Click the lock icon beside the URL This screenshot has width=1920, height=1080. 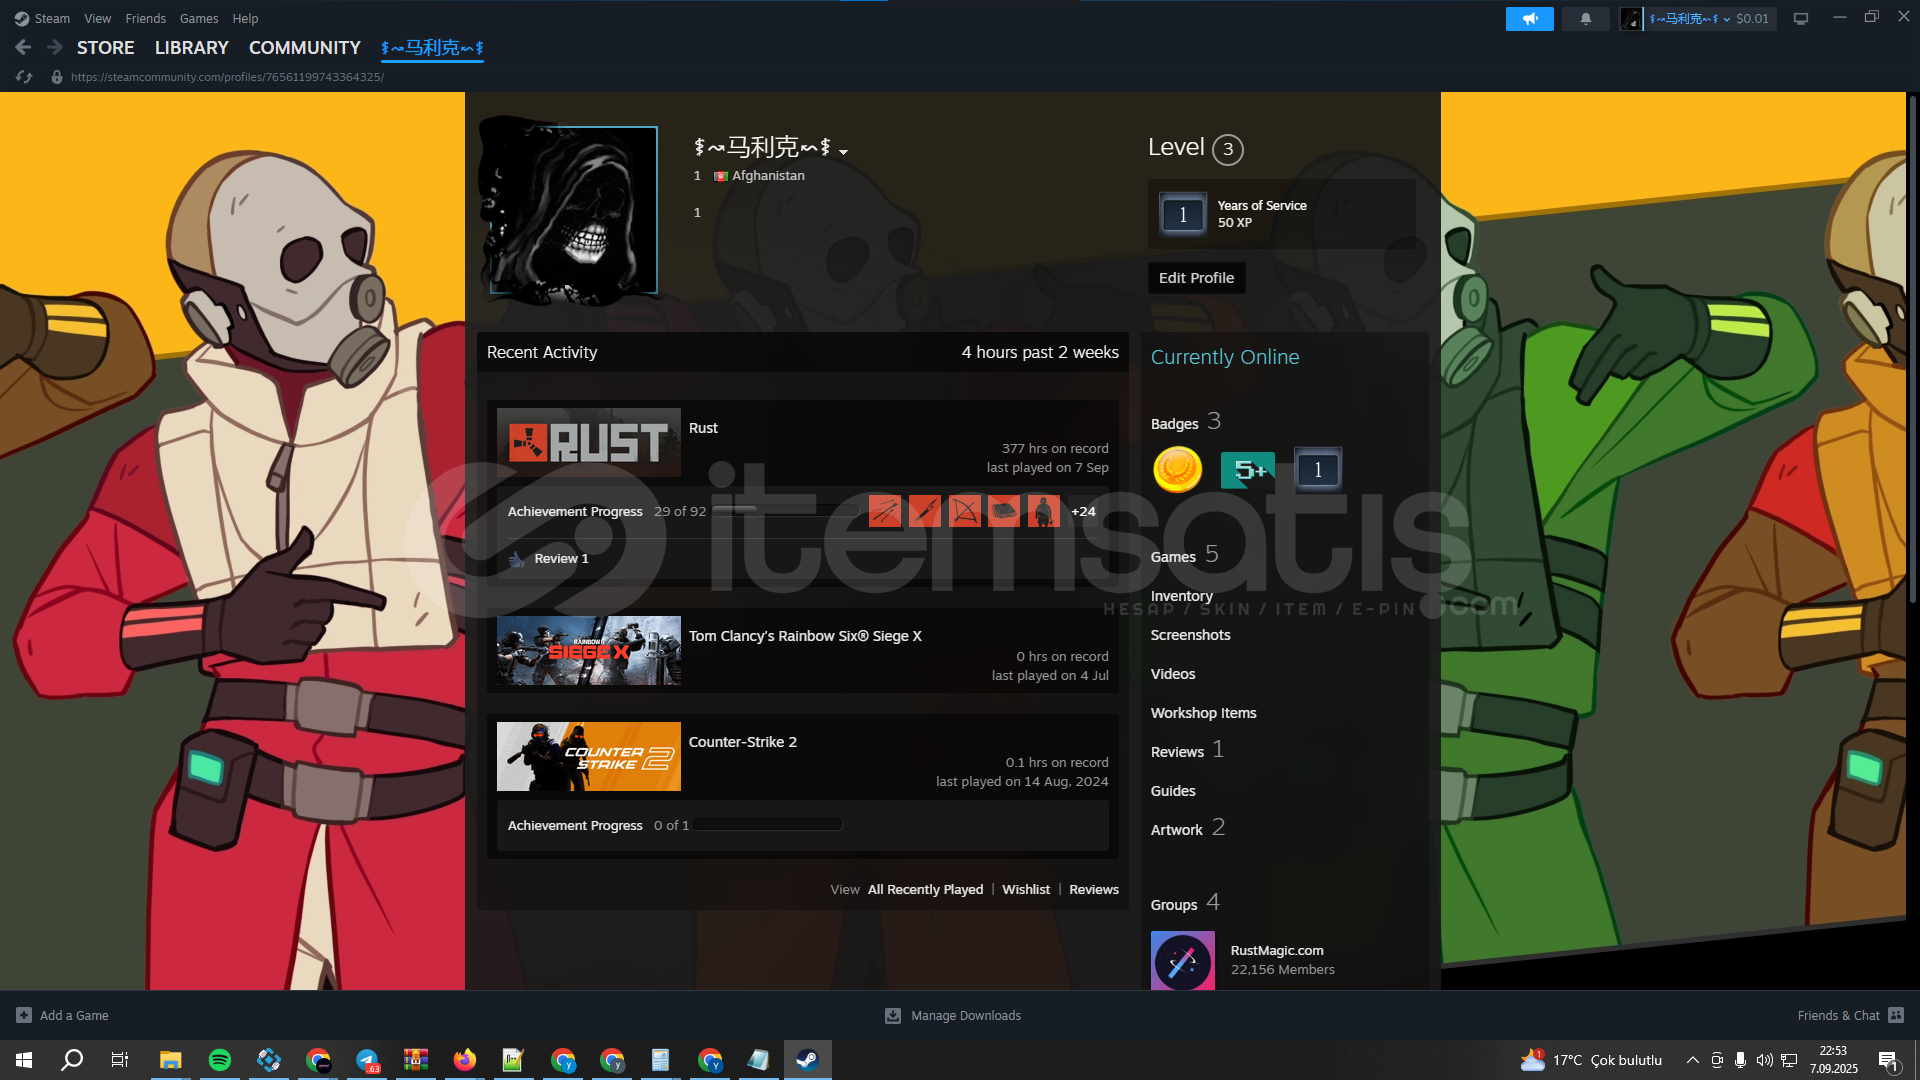coord(57,76)
